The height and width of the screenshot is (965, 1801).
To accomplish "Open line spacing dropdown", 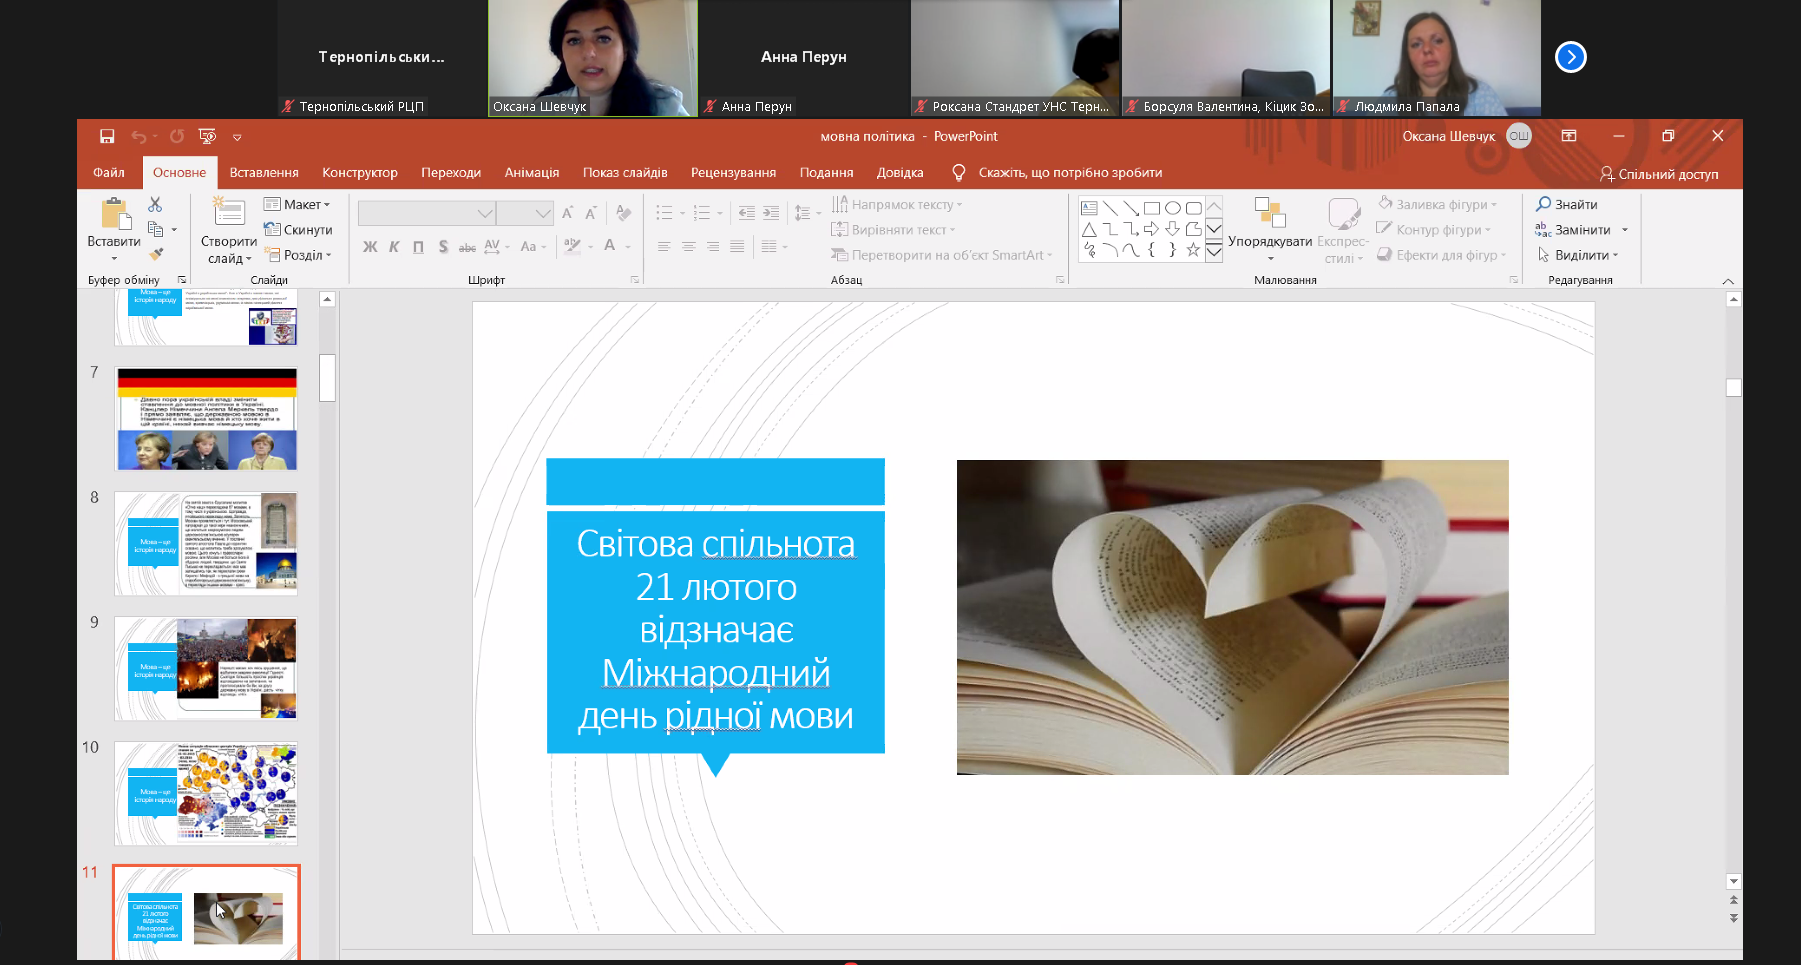I will (x=807, y=213).
